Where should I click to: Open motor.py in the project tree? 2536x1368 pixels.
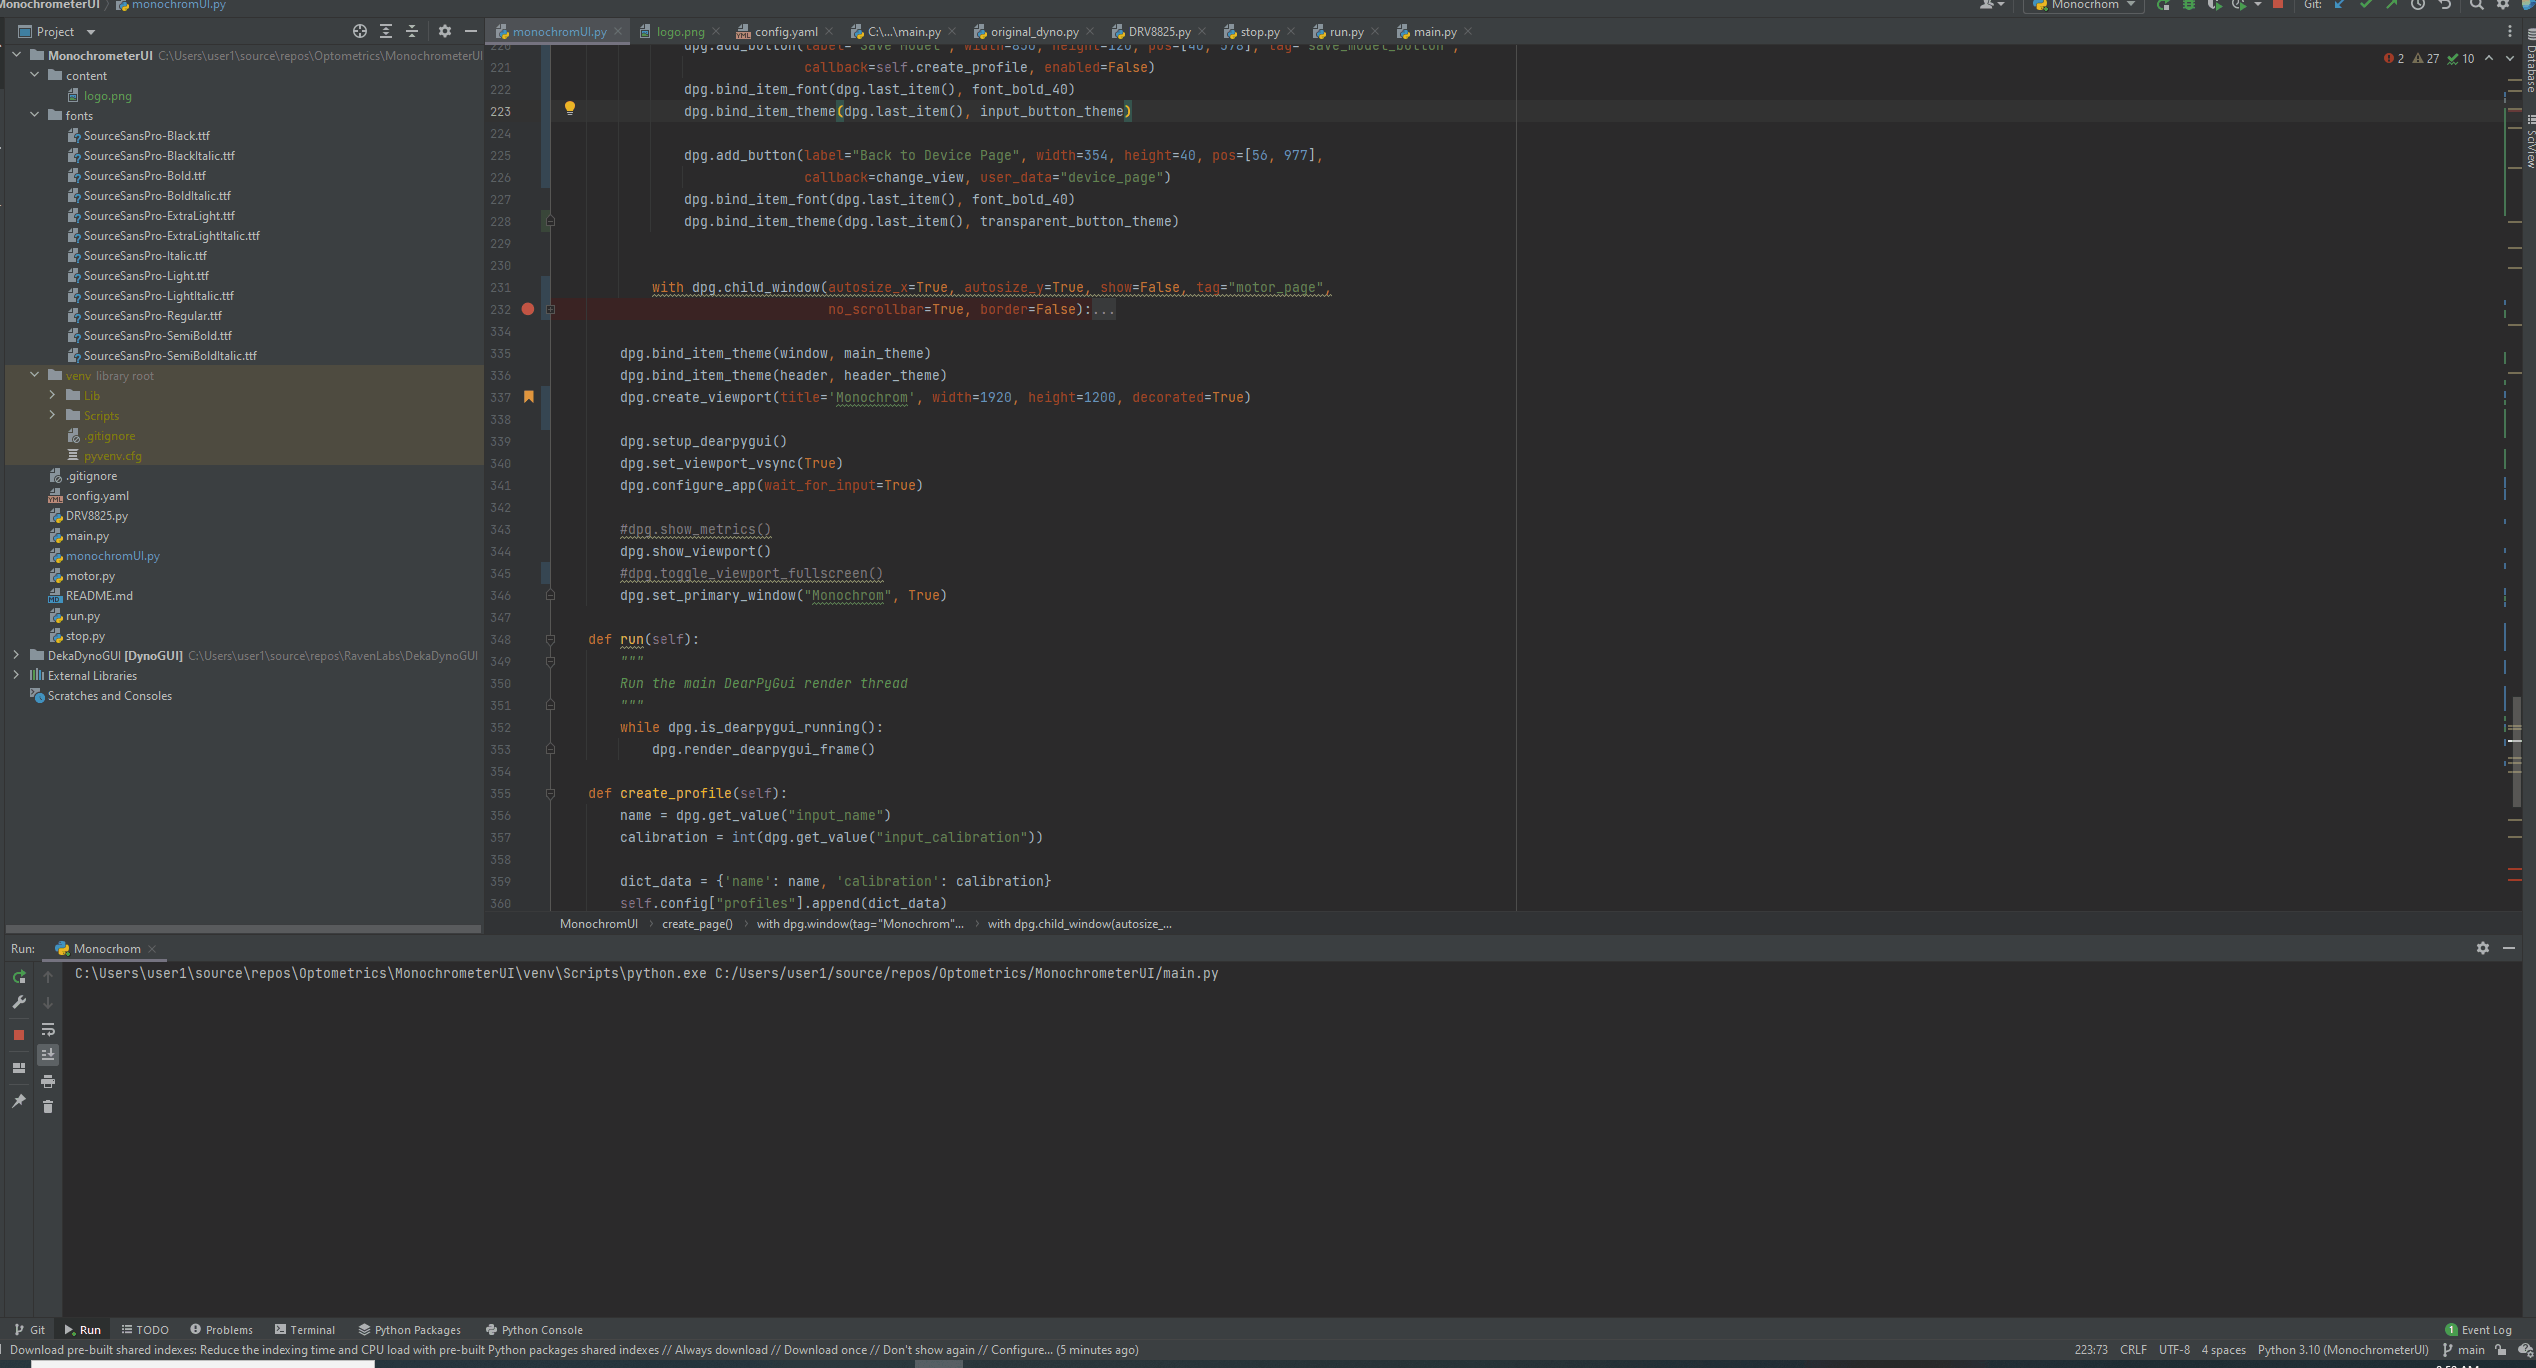coord(90,576)
